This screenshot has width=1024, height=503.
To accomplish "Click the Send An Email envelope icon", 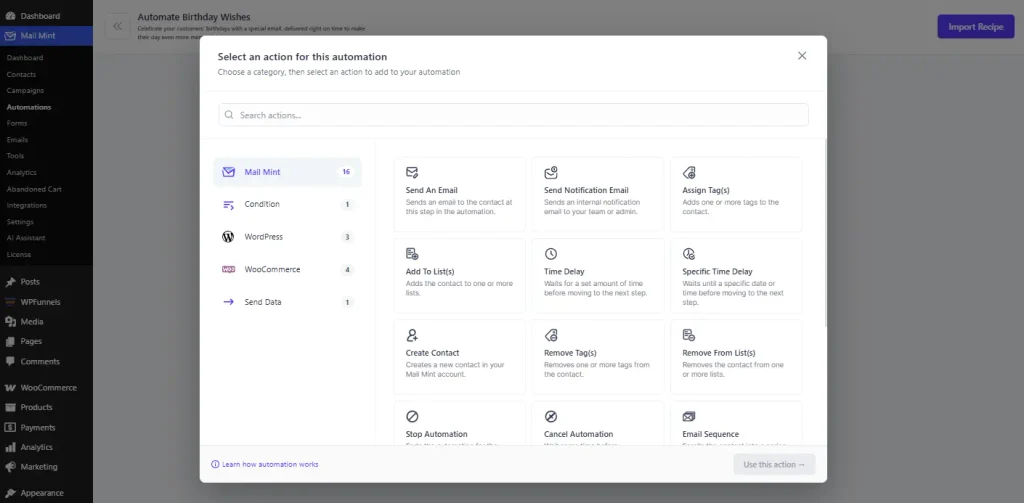I will (x=412, y=172).
